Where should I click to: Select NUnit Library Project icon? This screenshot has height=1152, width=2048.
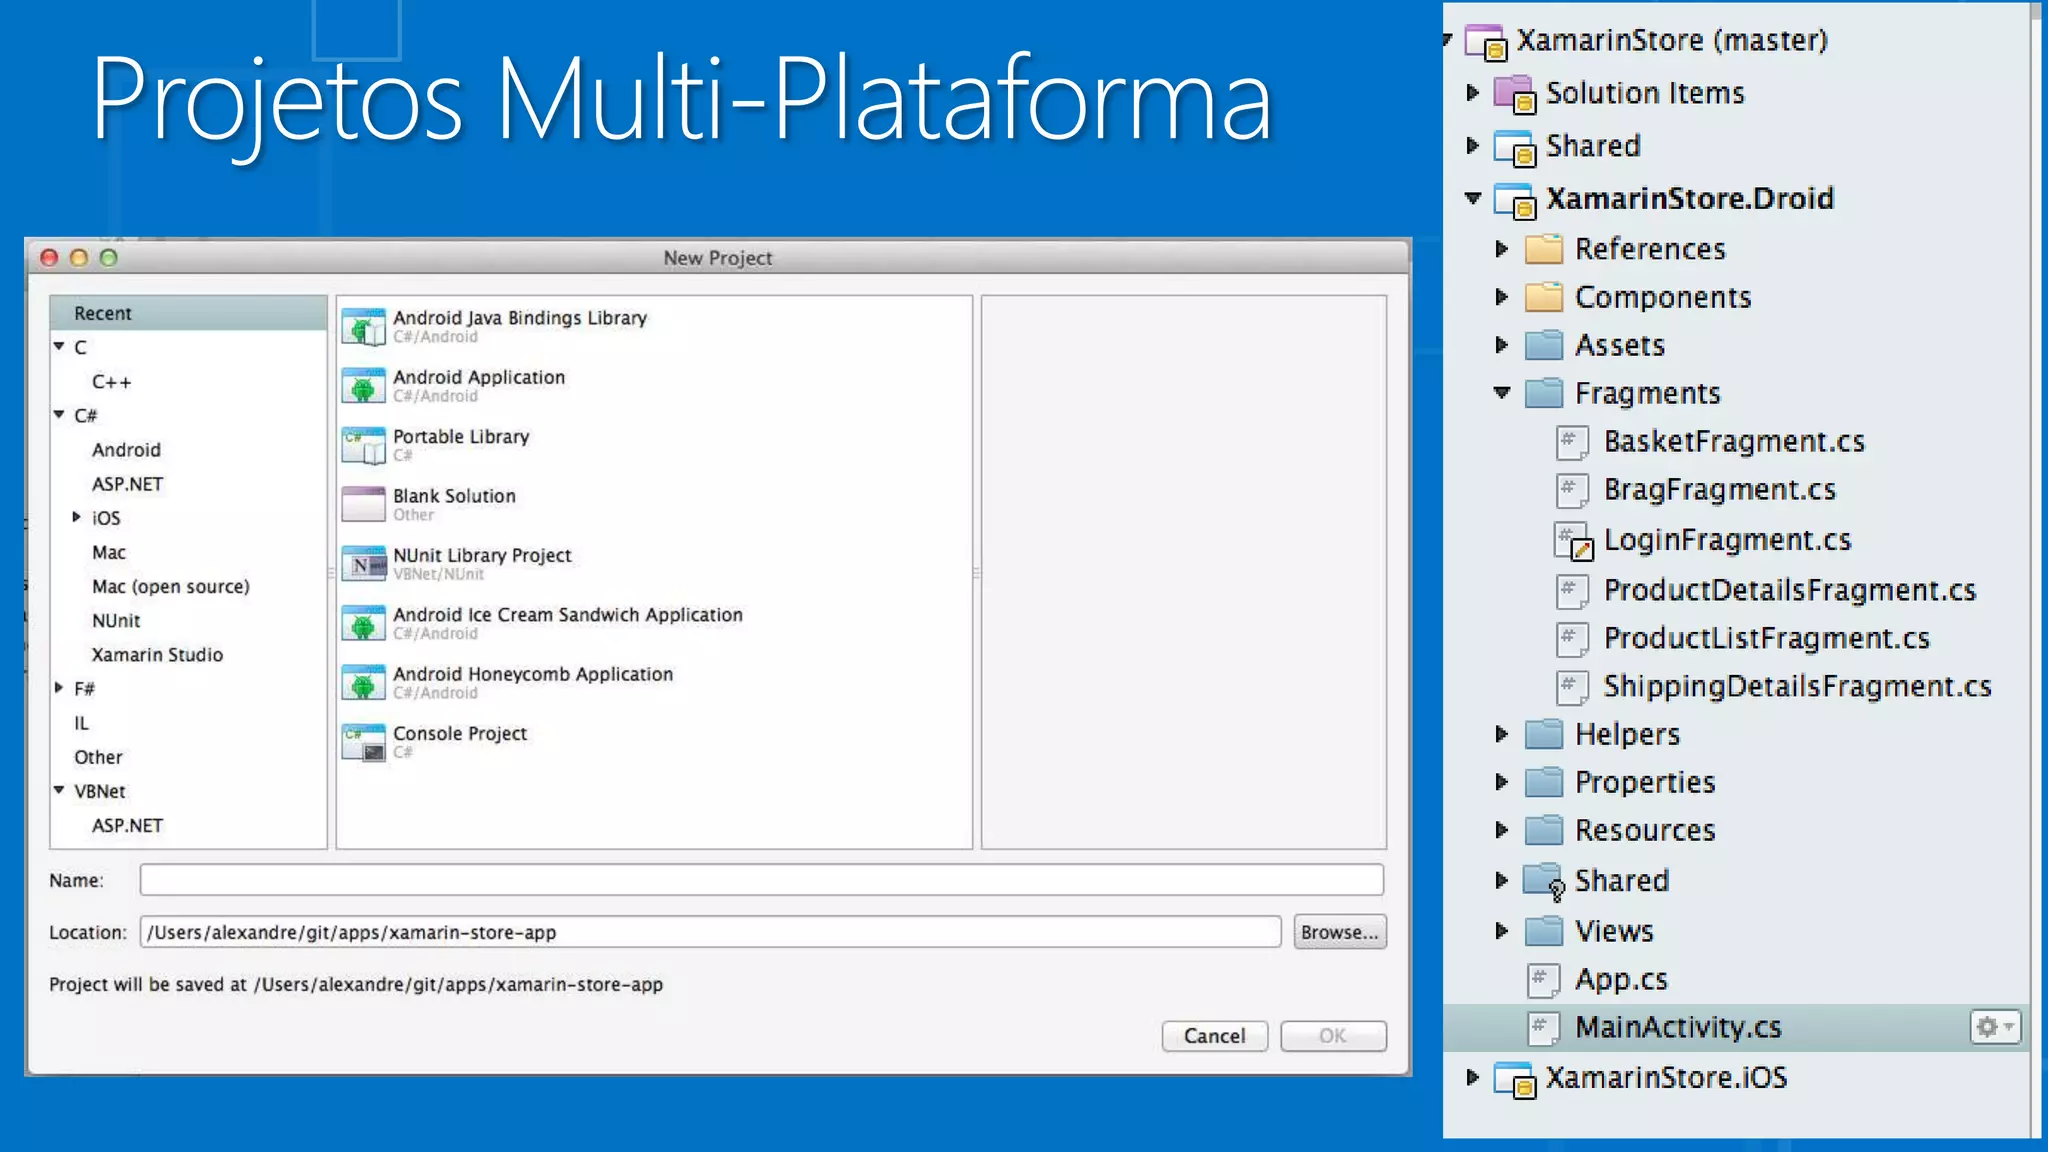[363, 564]
